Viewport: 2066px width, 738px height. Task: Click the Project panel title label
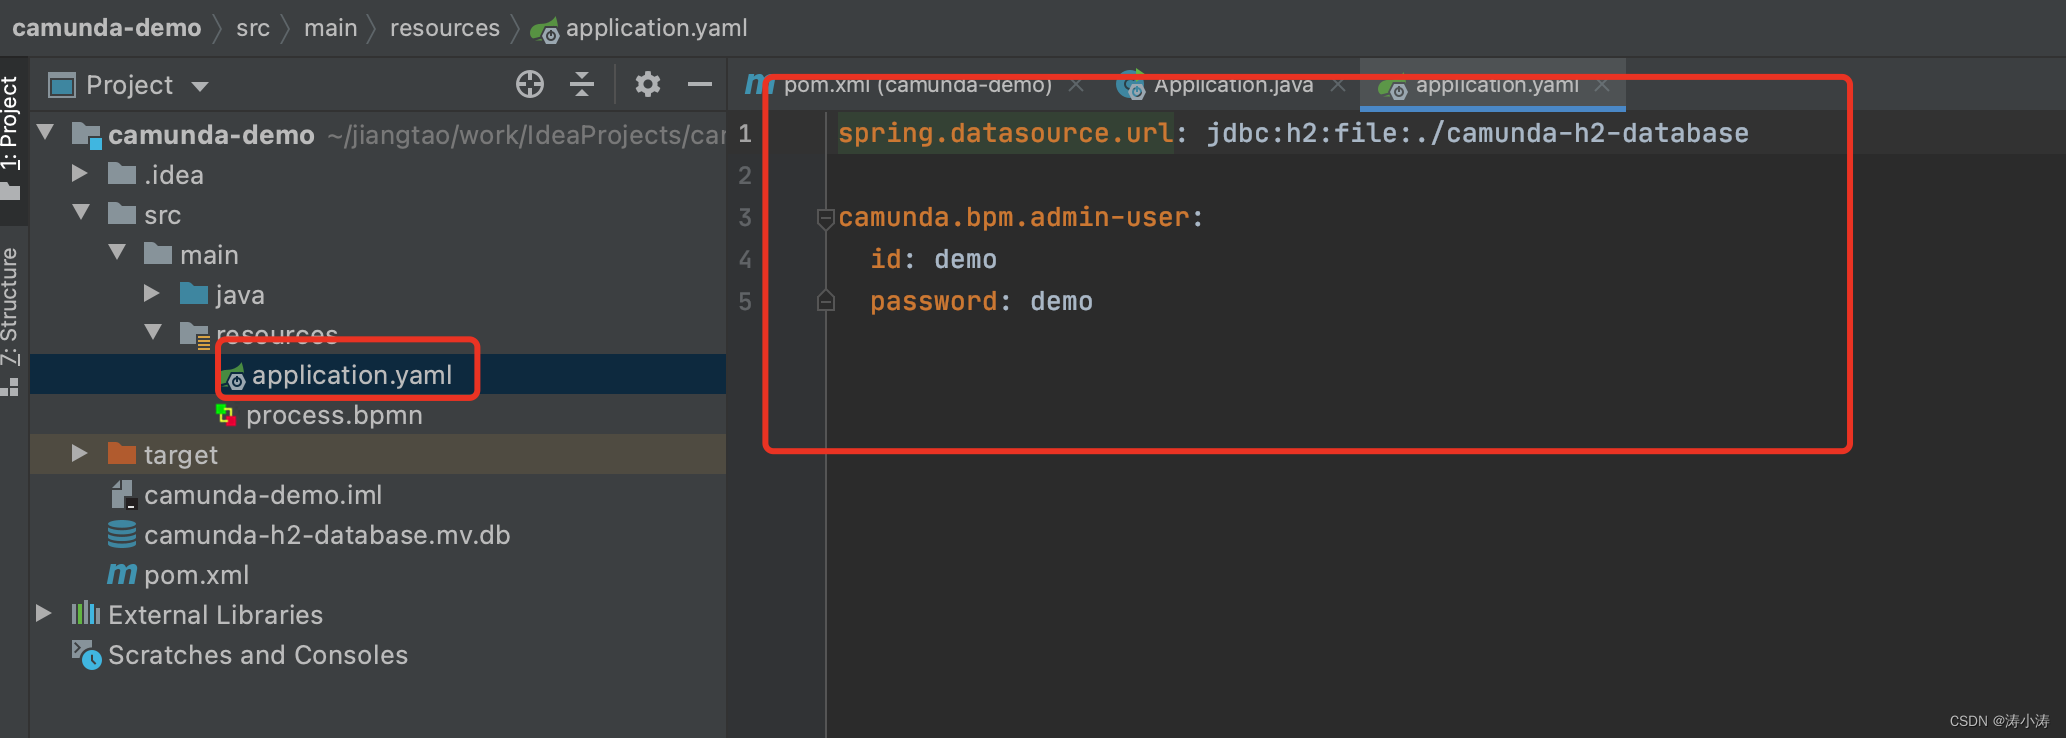[x=130, y=85]
